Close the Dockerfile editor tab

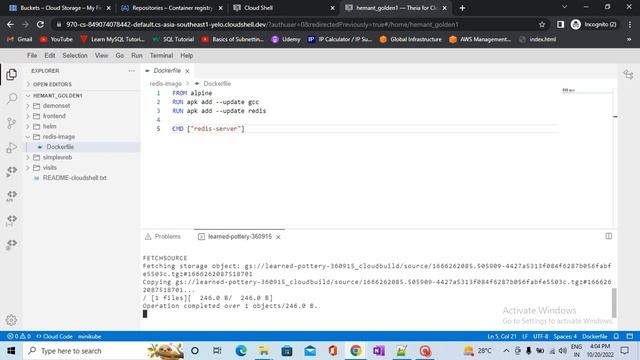pyautogui.click(x=187, y=71)
